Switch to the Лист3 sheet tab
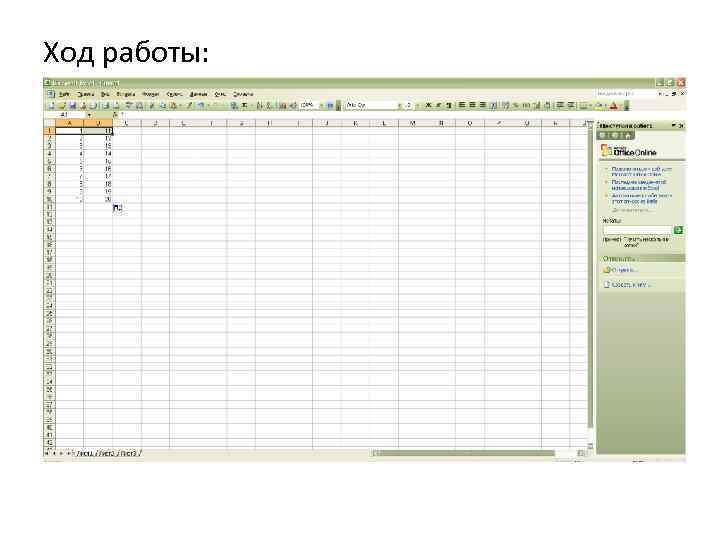Screen dimensions: 720x540 tap(130, 453)
